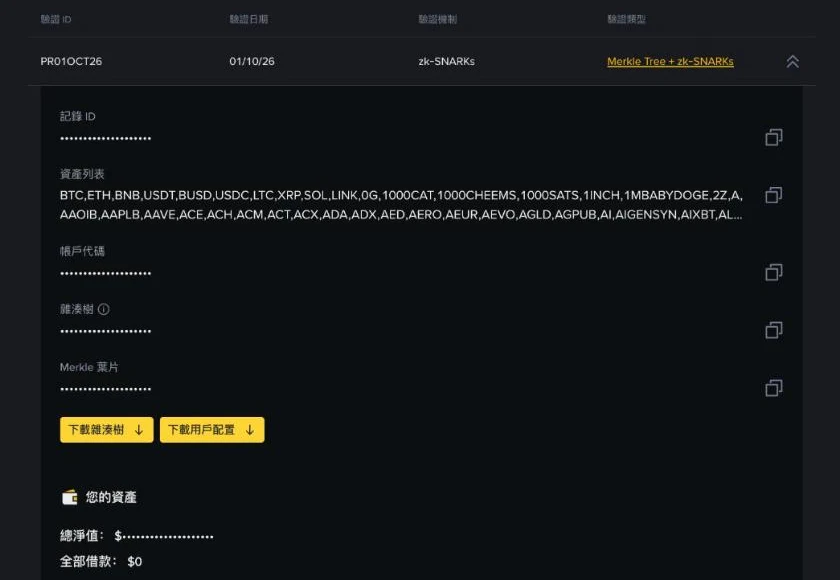
Task: Copy the Merkle 葉片 value
Action: (774, 388)
